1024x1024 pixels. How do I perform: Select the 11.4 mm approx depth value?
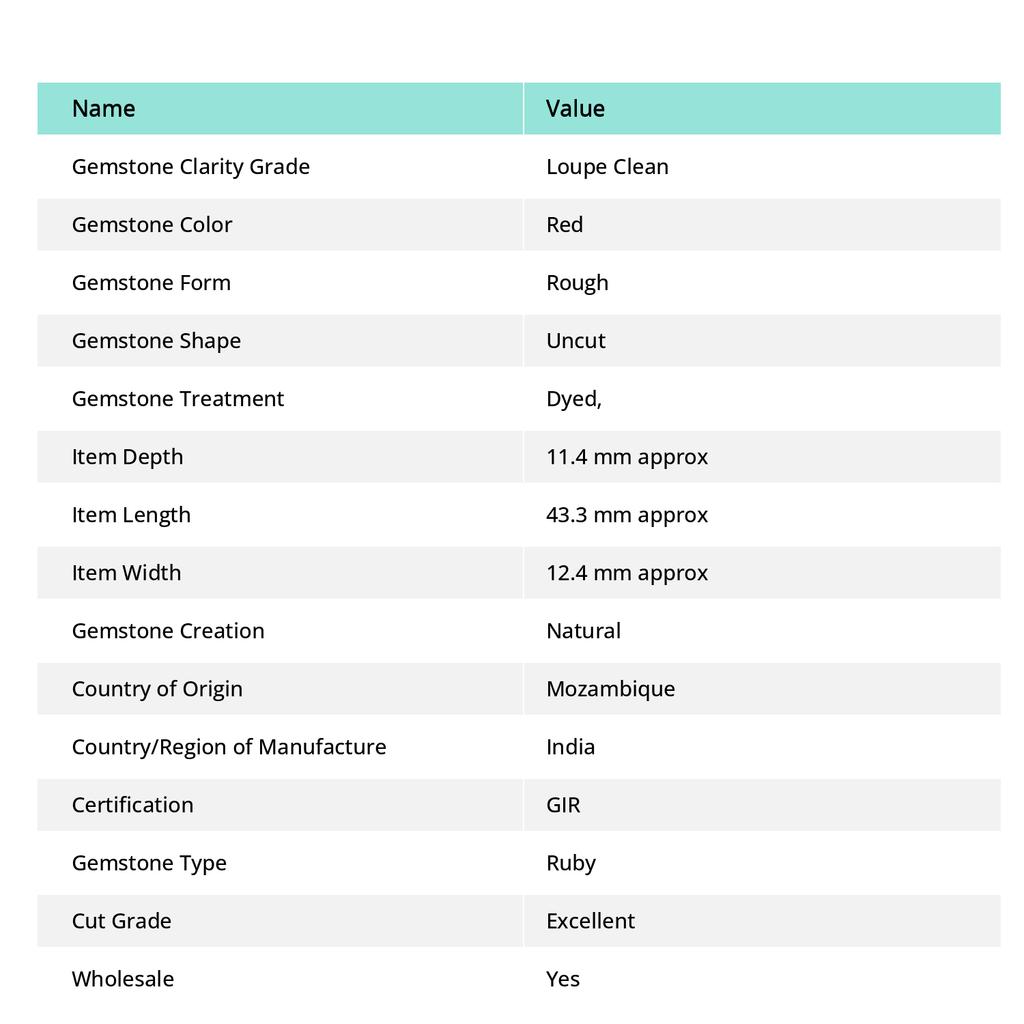click(627, 457)
